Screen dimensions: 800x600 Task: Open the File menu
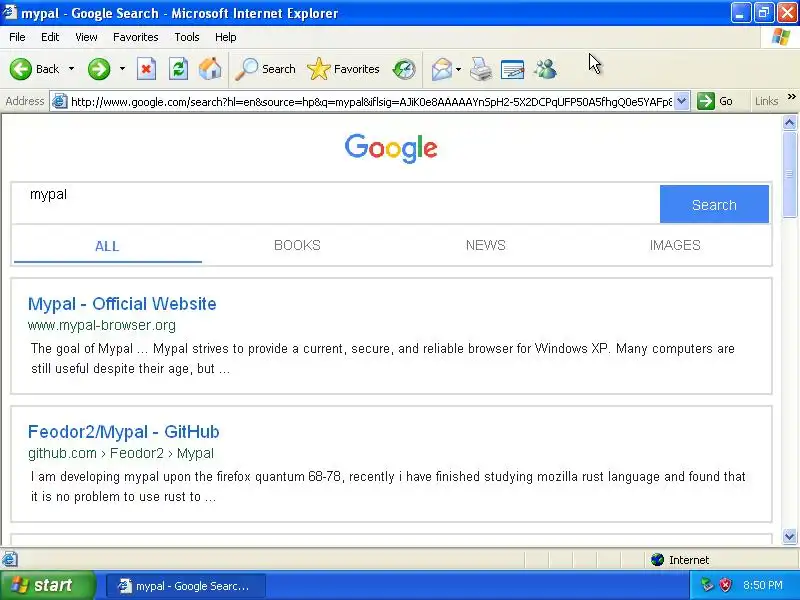[x=17, y=37]
